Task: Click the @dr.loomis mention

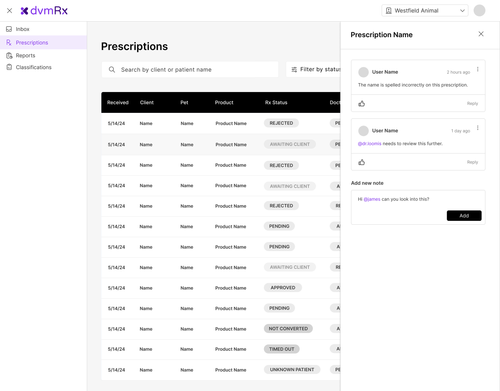Action: (x=369, y=144)
